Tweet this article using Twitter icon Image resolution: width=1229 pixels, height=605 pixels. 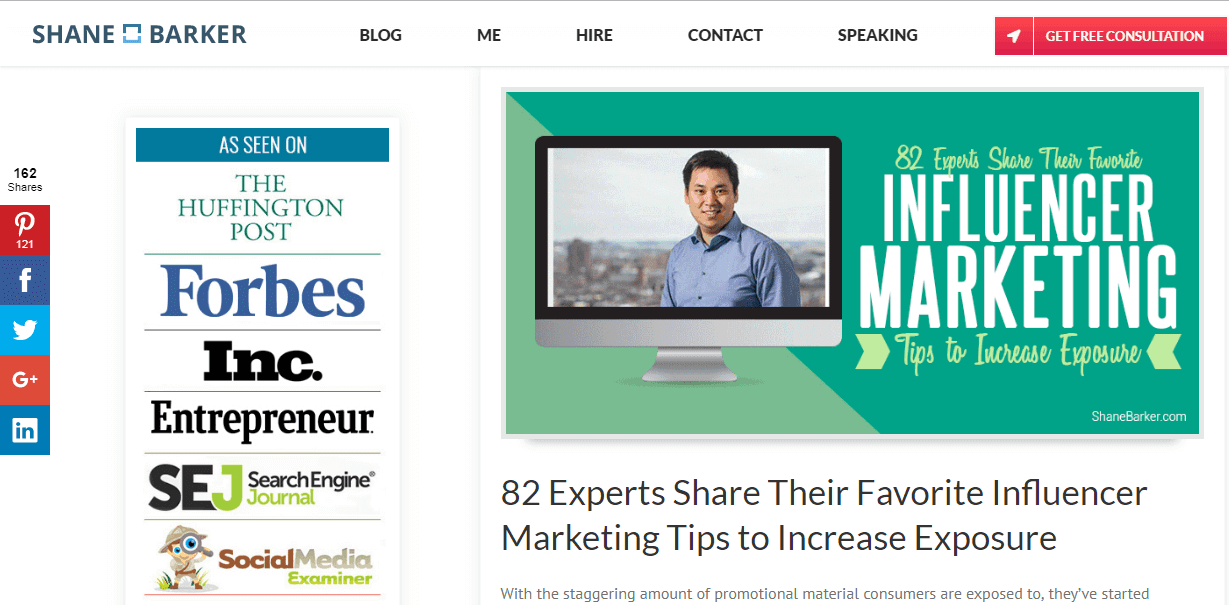[24, 330]
